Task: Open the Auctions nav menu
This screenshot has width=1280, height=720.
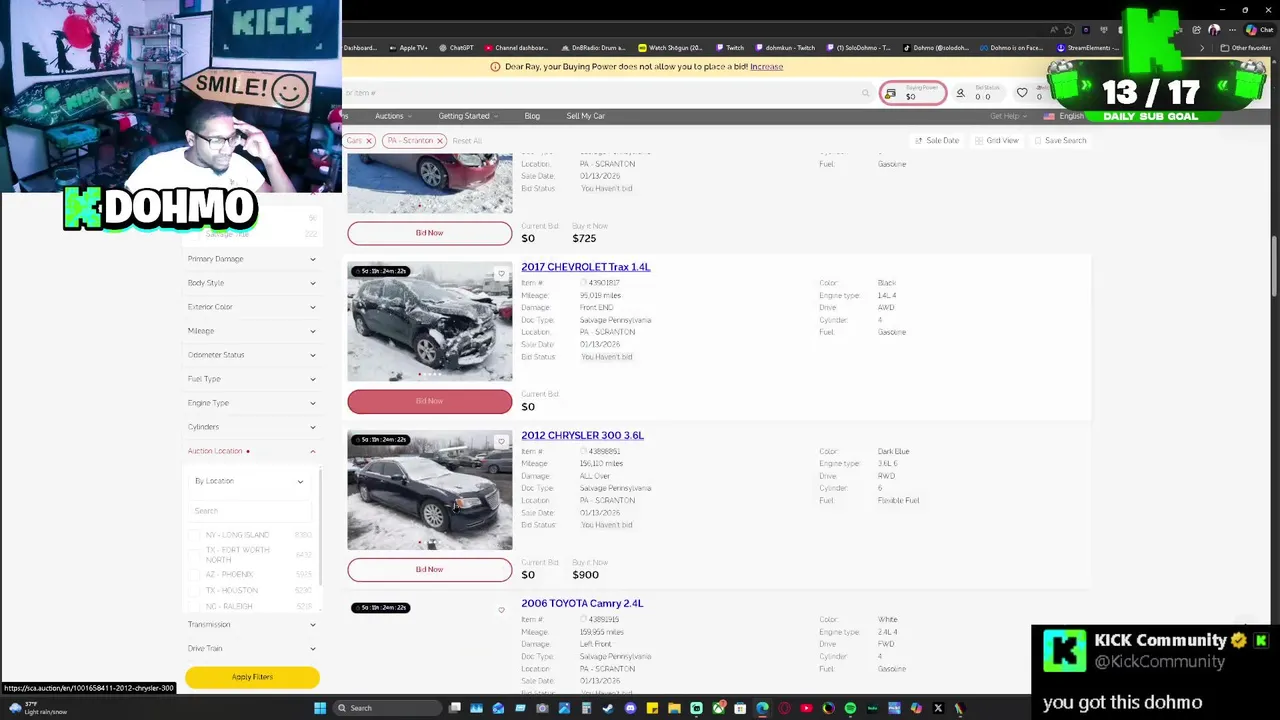Action: [393, 116]
